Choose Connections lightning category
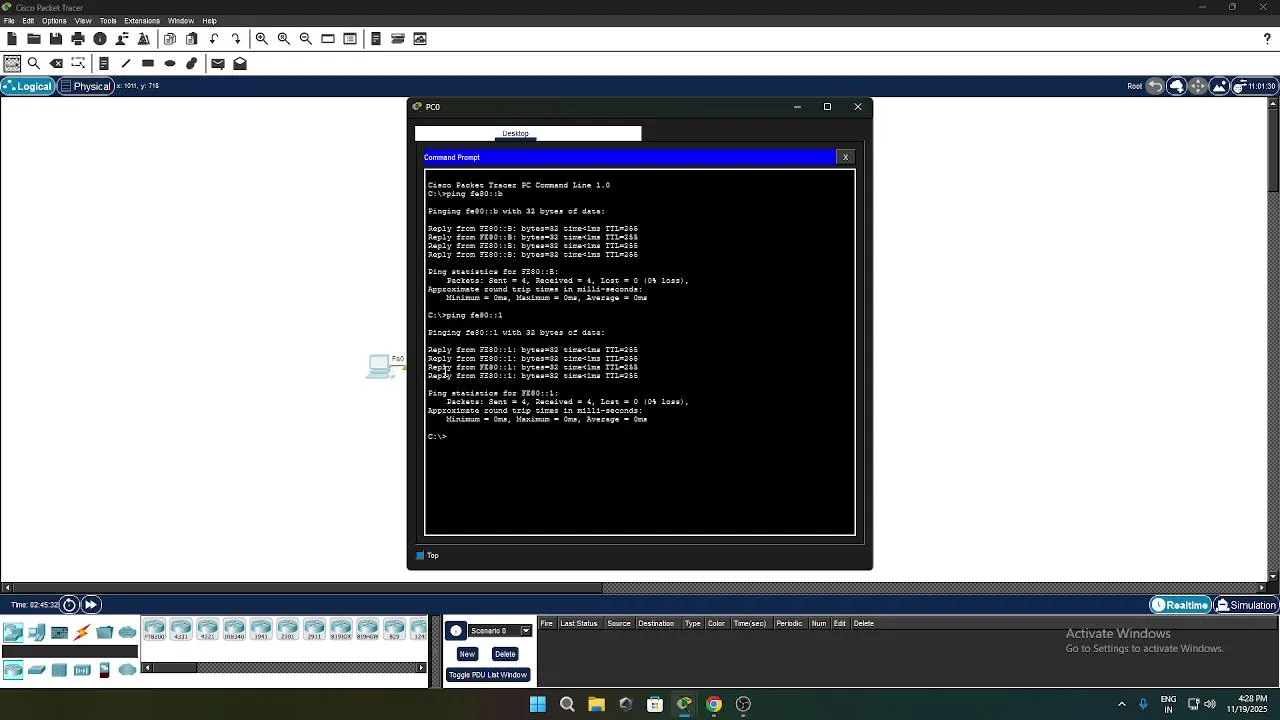Image resolution: width=1280 pixels, height=720 pixels. [82, 632]
